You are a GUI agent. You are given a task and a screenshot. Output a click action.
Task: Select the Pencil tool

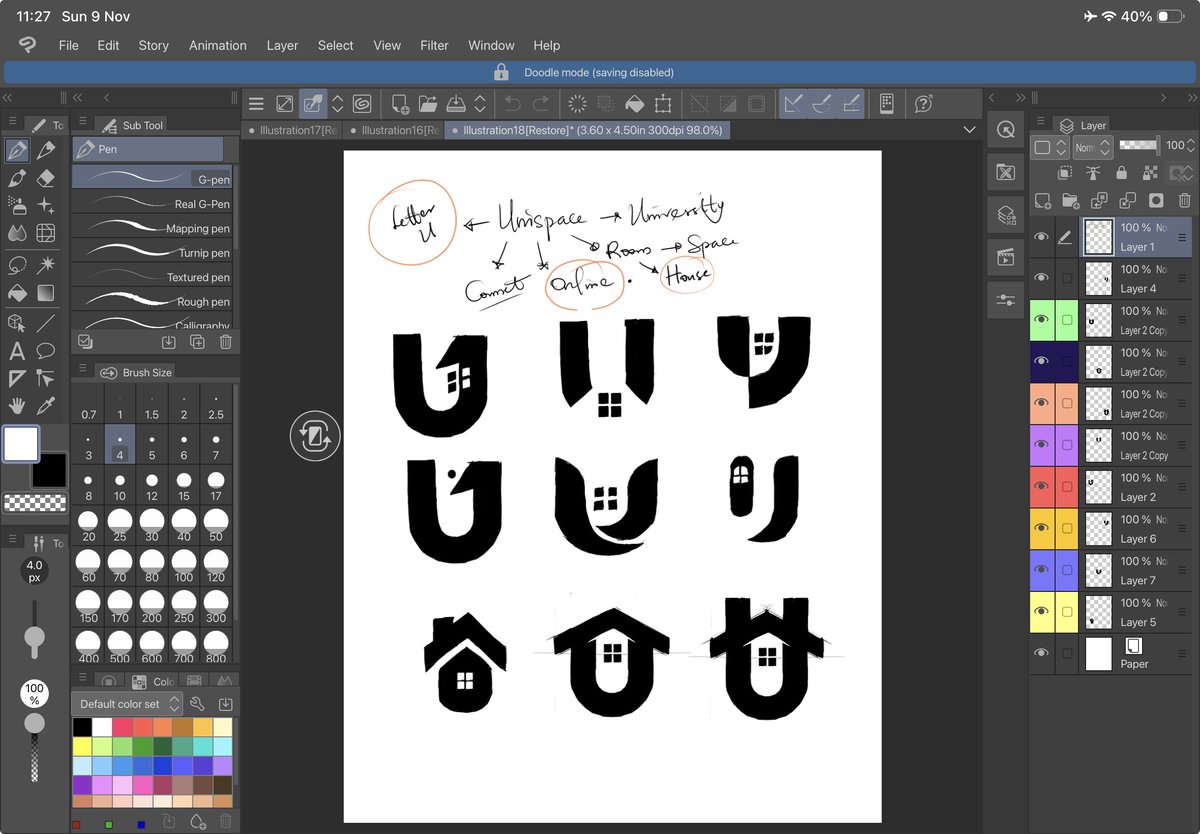(x=45, y=151)
